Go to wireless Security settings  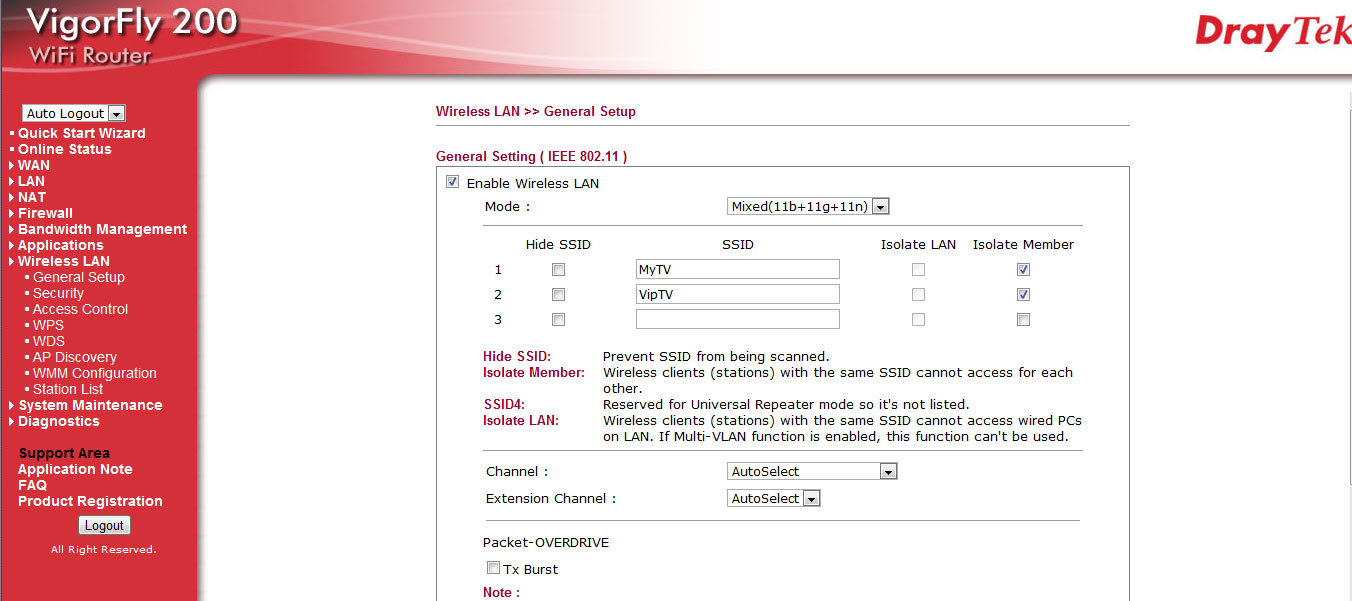pyautogui.click(x=58, y=293)
